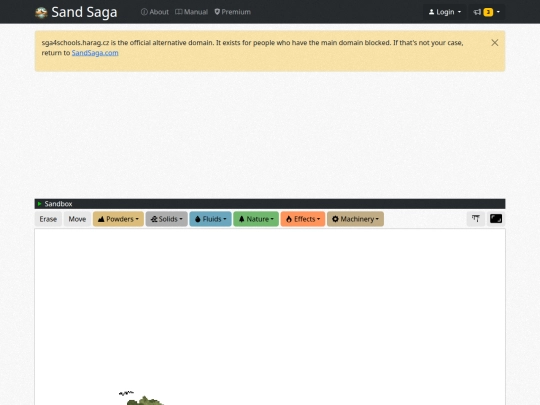
Task: Open the About page
Action: [155, 12]
